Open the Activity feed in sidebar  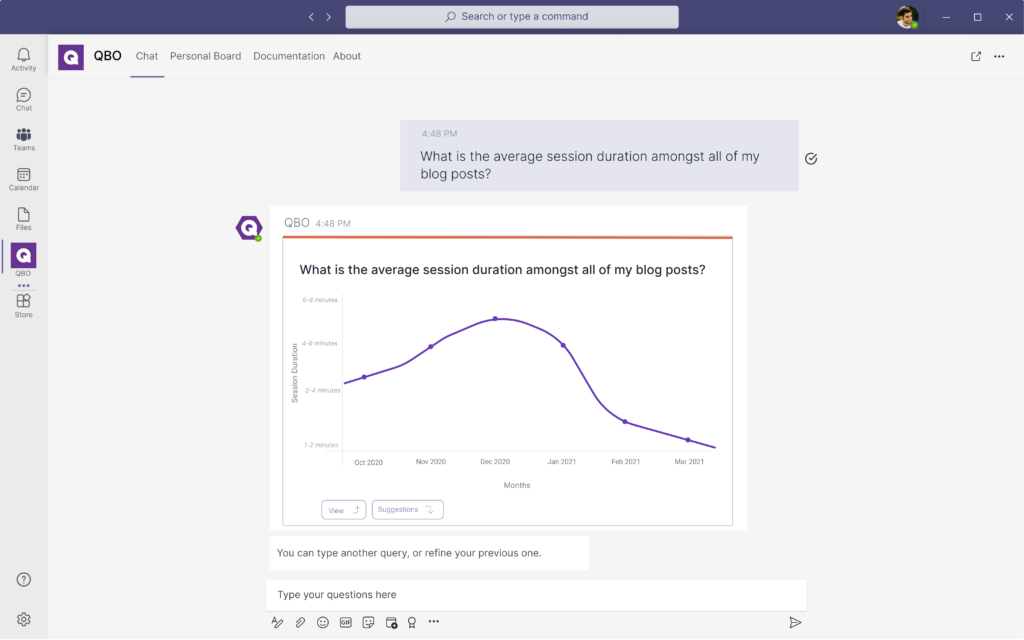click(24, 59)
